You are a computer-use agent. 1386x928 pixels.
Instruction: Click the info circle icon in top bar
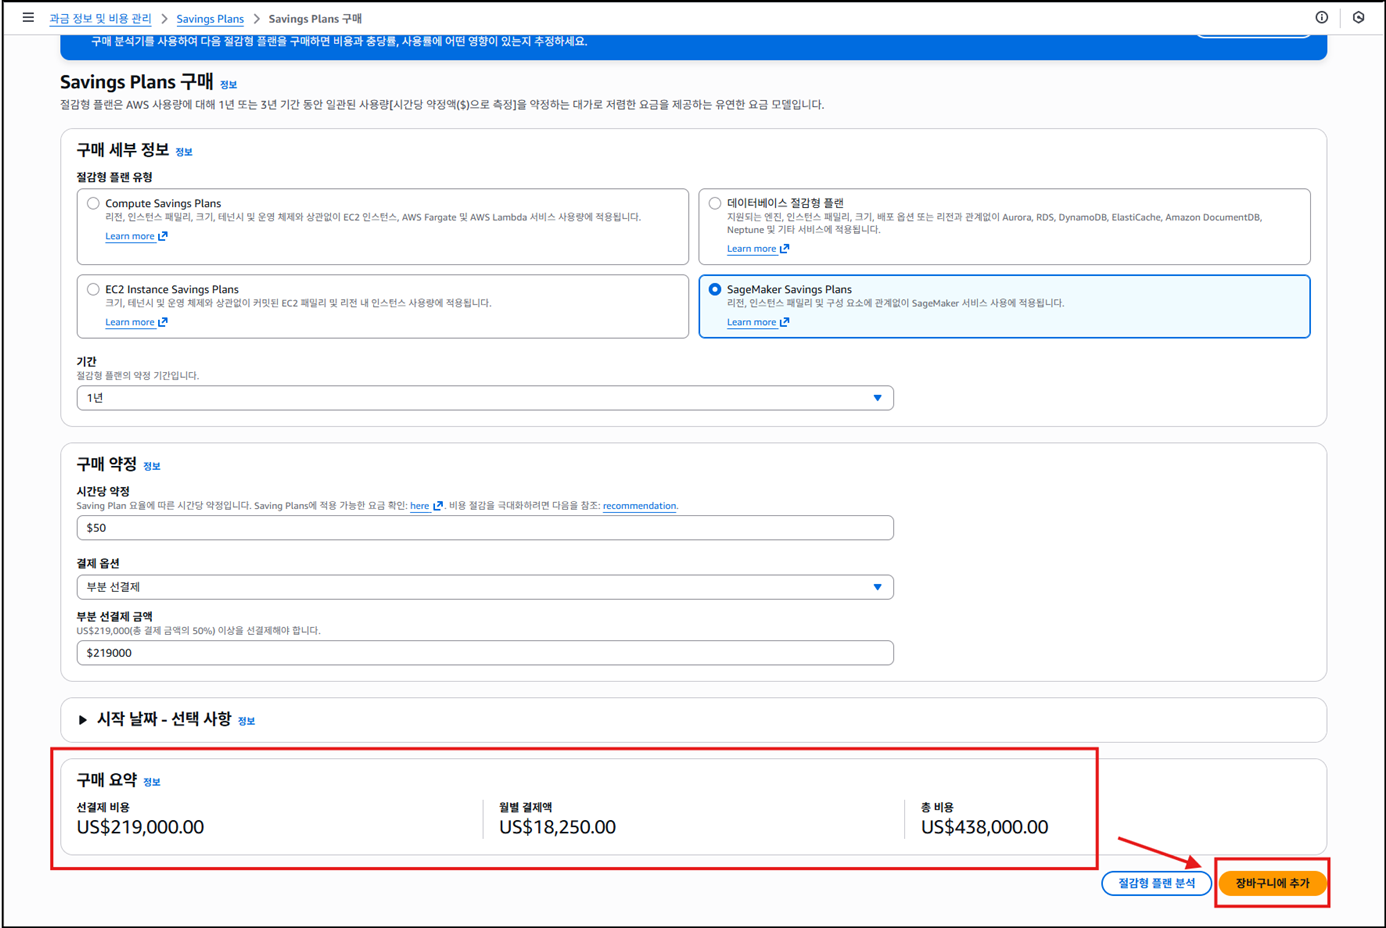[x=1321, y=18]
